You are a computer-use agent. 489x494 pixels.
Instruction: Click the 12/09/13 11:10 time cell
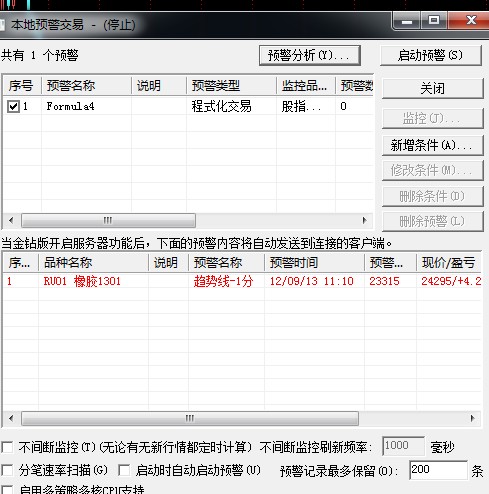[311, 281]
